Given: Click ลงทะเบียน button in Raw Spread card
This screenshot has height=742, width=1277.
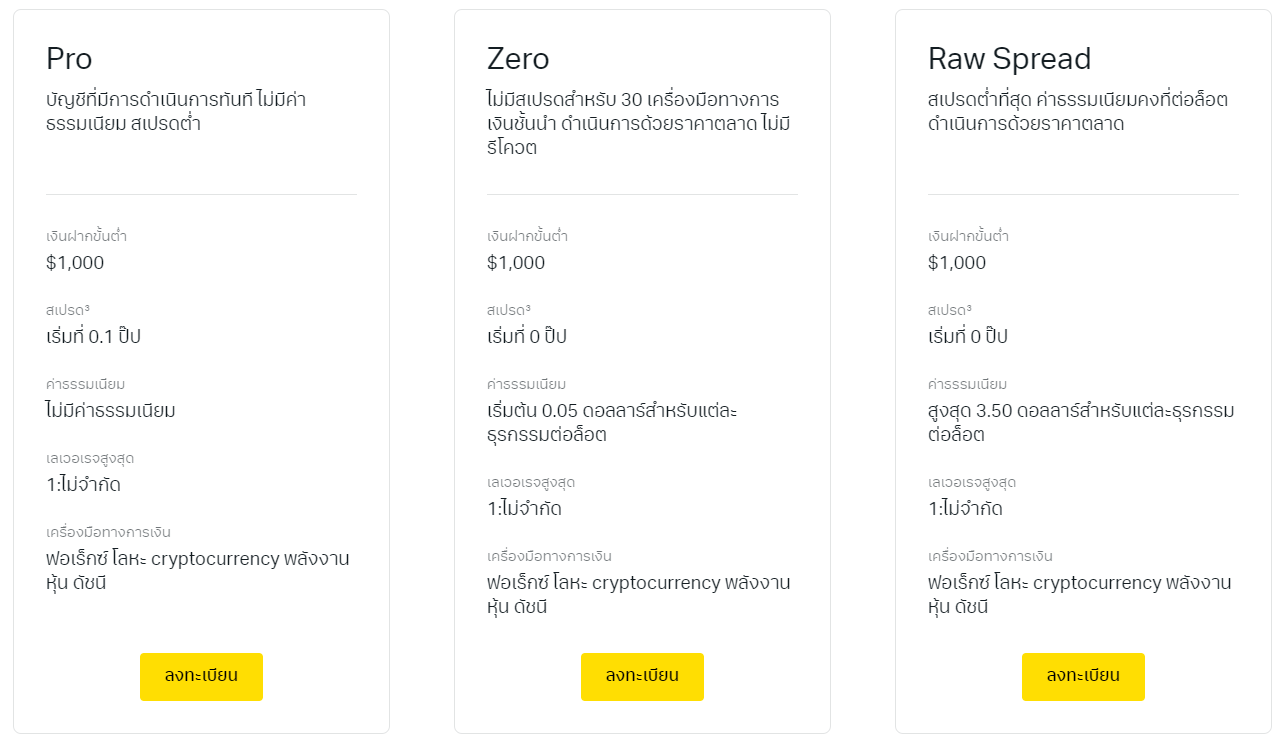Looking at the screenshot, I should (1083, 677).
